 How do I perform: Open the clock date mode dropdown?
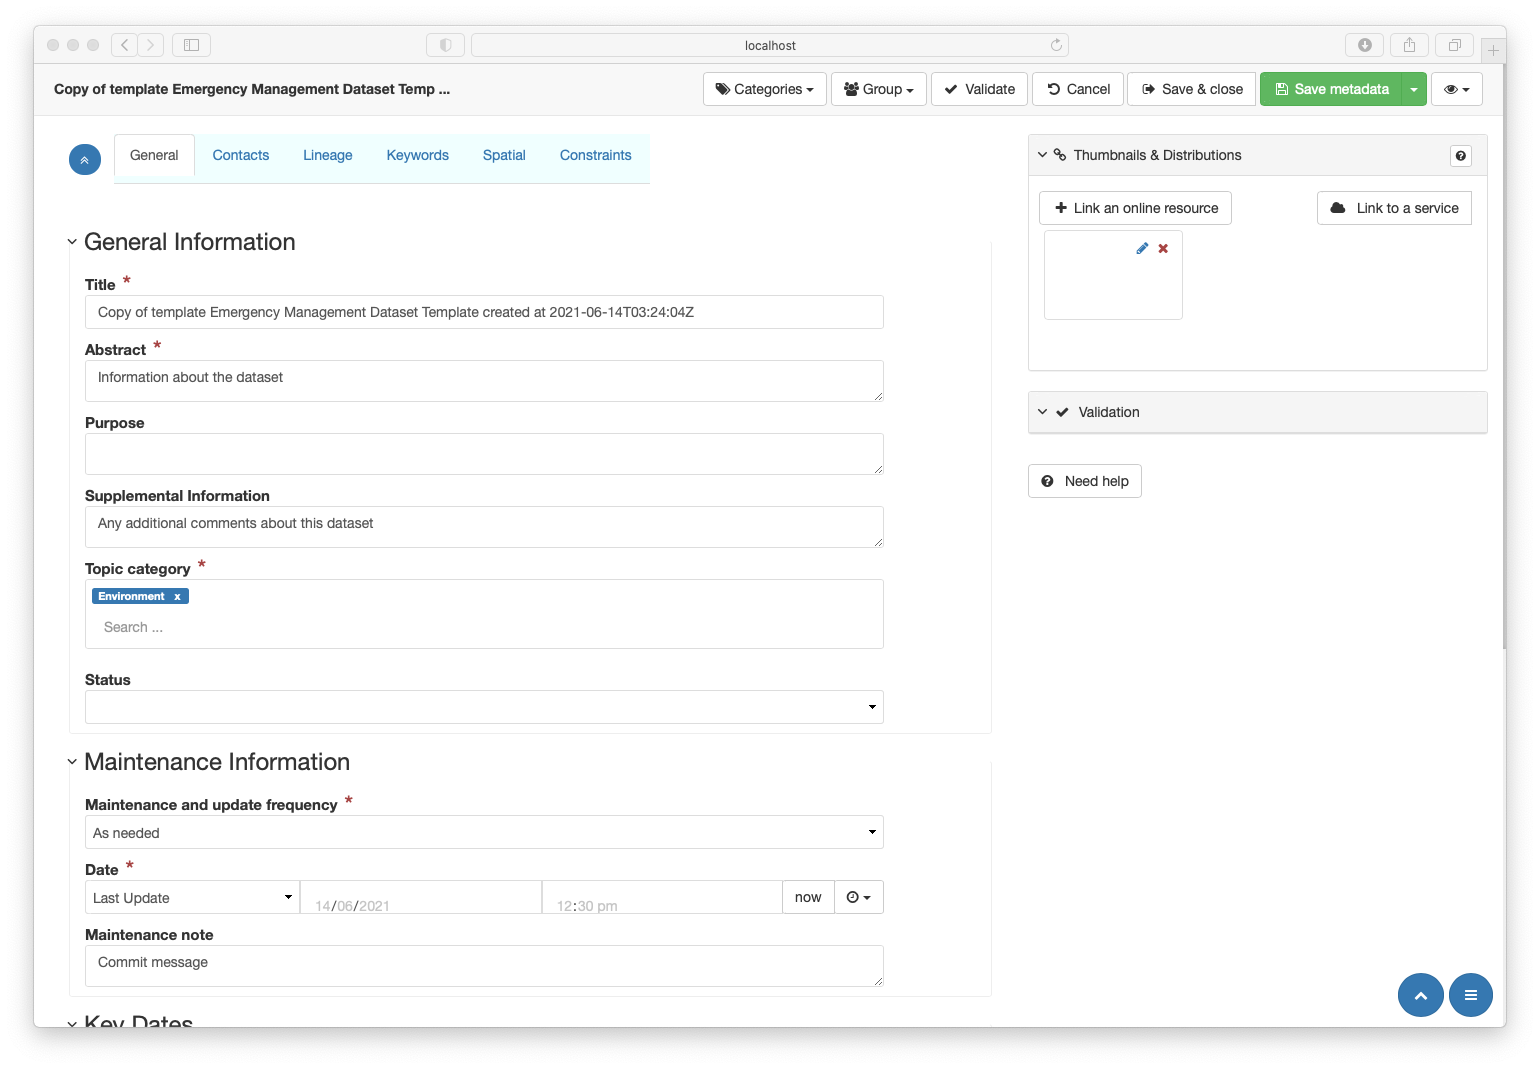pos(859,897)
